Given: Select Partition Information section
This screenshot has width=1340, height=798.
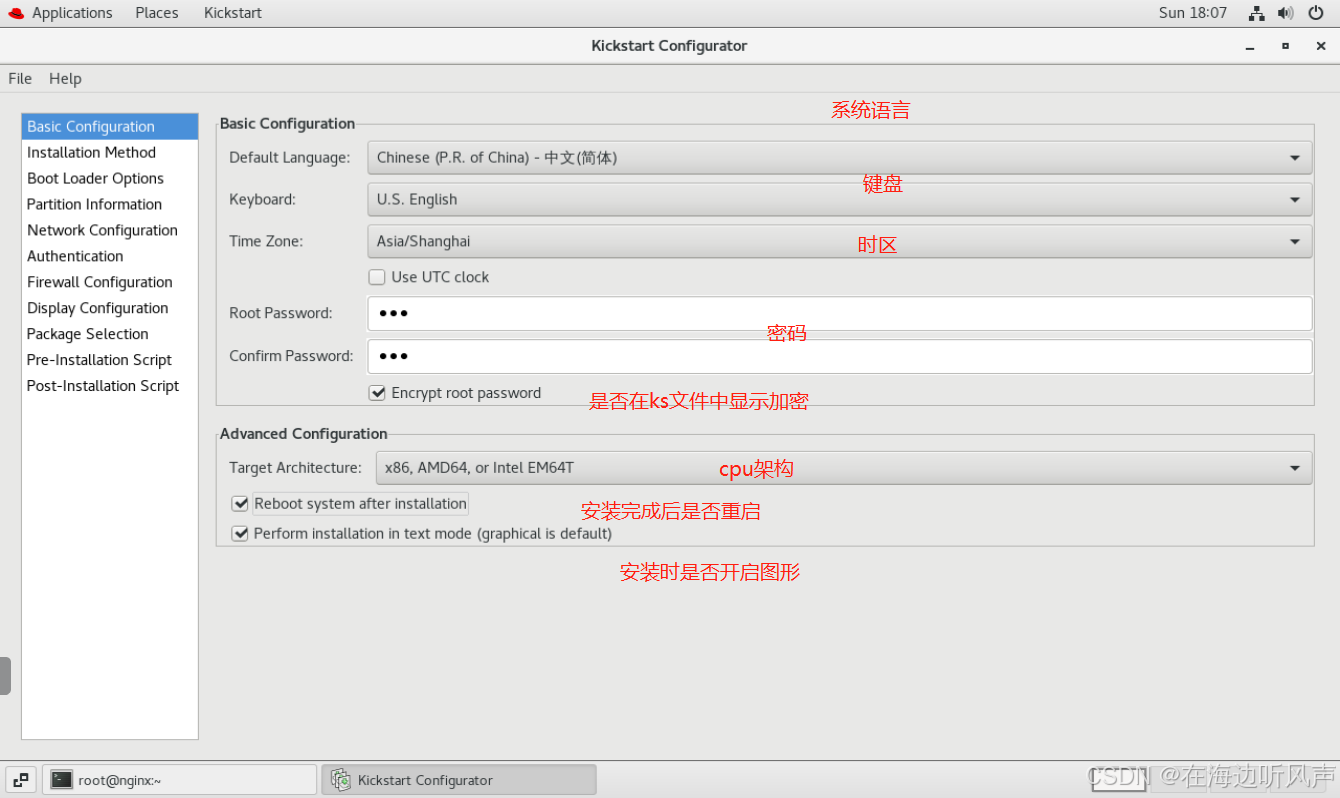Looking at the screenshot, I should pos(110,205).
